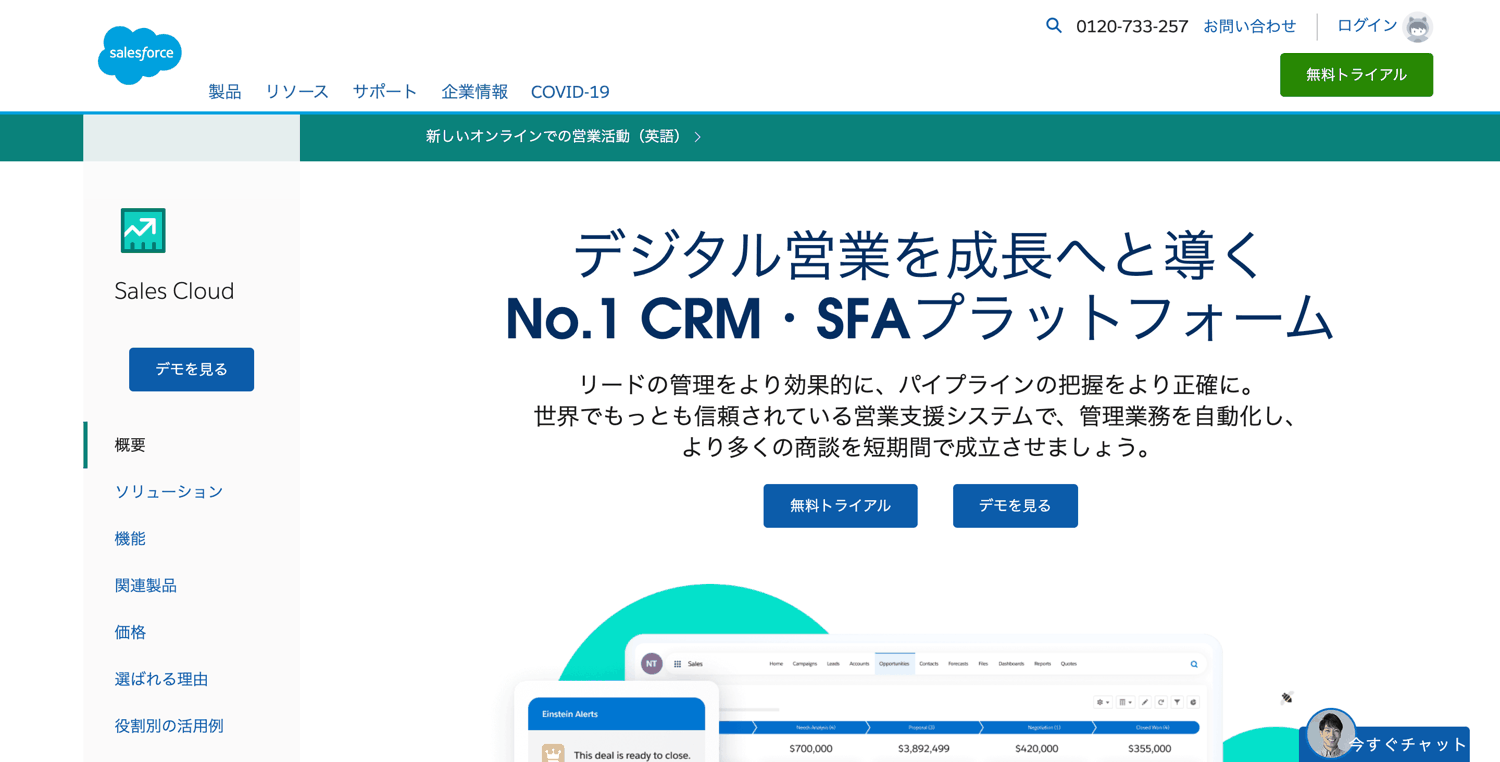Open the リソース navigation menu
The width and height of the screenshot is (1500, 762).
point(297,92)
